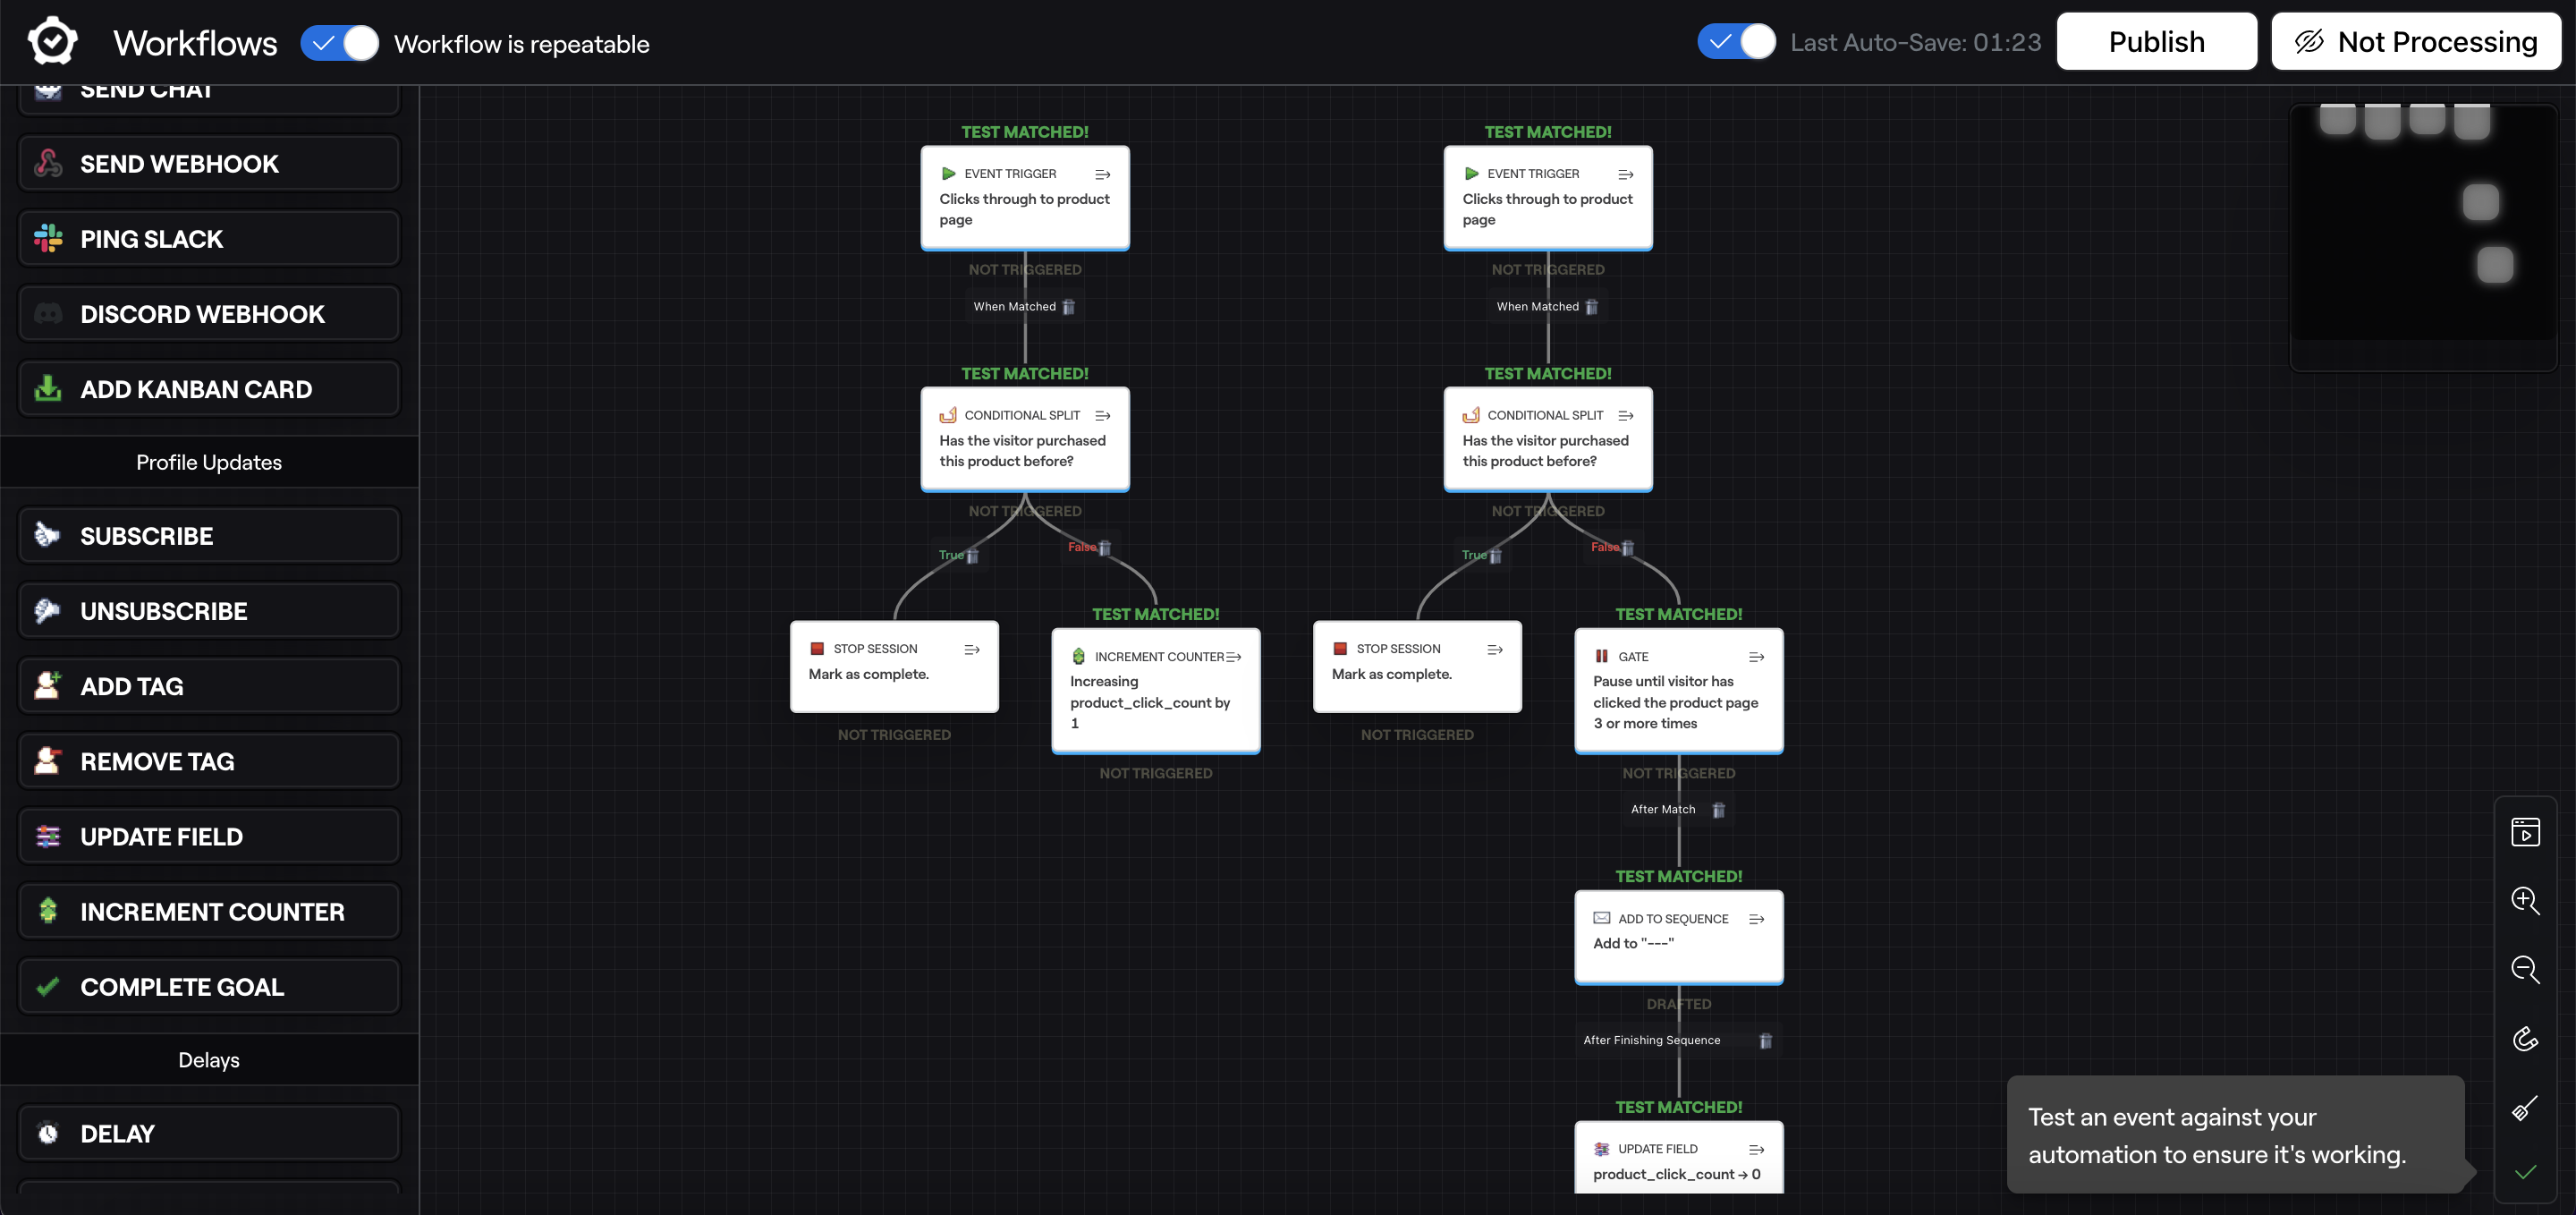
Task: Delete the After Match connection trash icon
Action: 1718,810
